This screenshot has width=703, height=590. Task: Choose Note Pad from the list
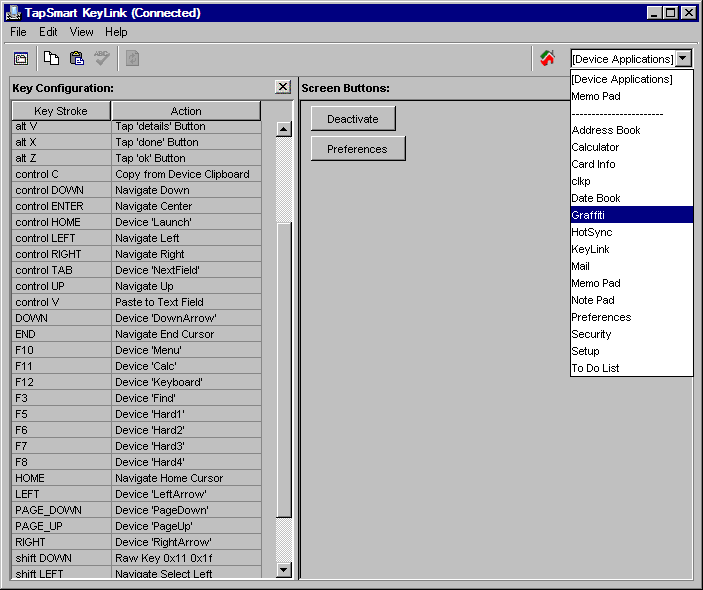click(x=632, y=300)
